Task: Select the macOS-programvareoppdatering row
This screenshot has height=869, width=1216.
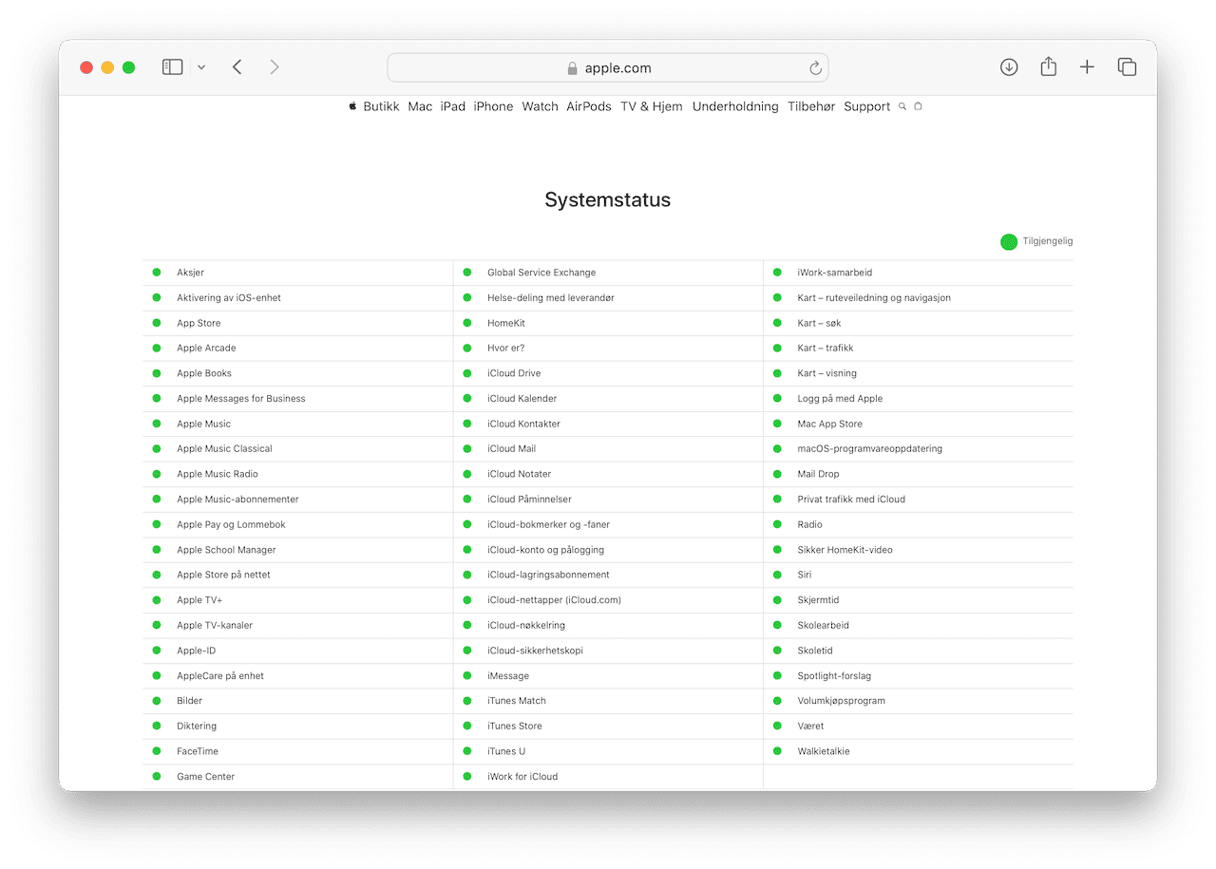Action: [918, 449]
